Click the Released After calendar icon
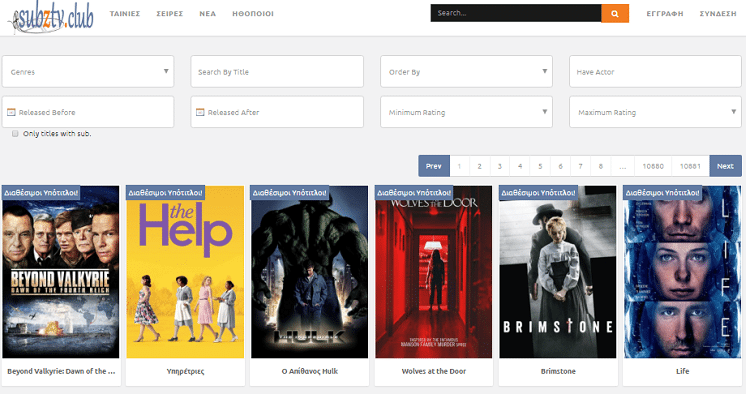 [200, 112]
